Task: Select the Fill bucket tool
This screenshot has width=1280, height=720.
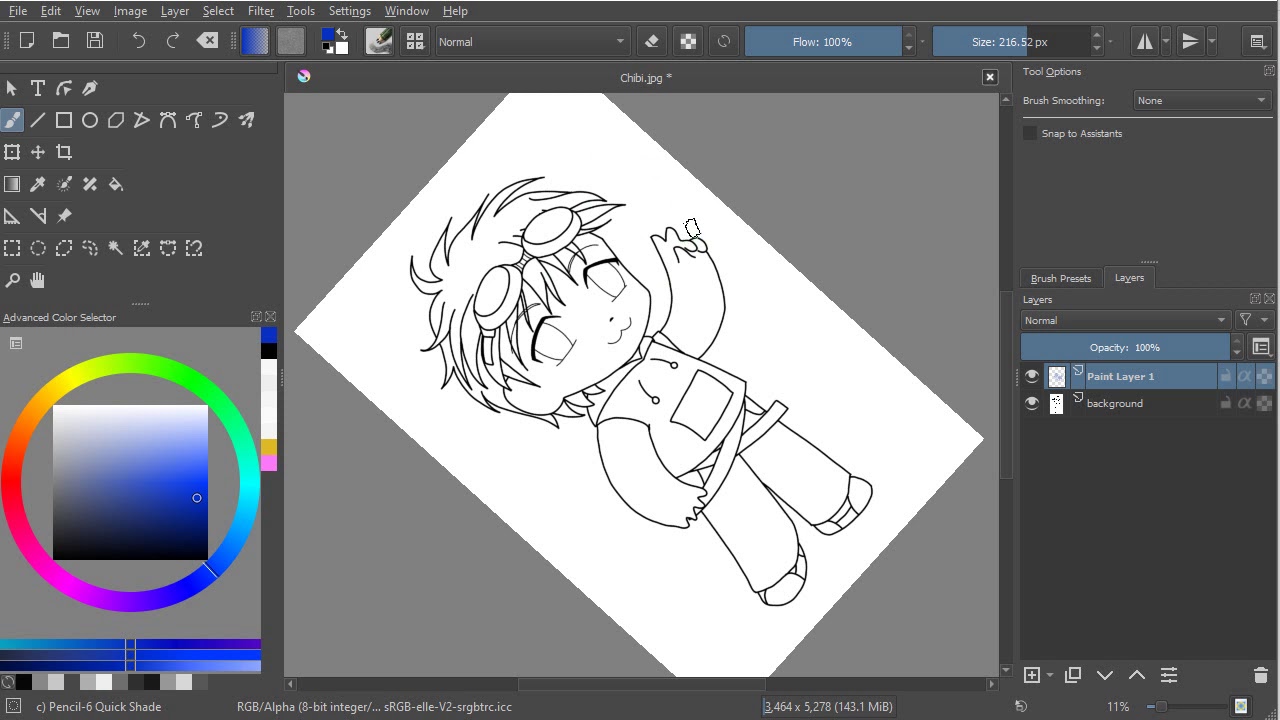Action: pos(116,184)
